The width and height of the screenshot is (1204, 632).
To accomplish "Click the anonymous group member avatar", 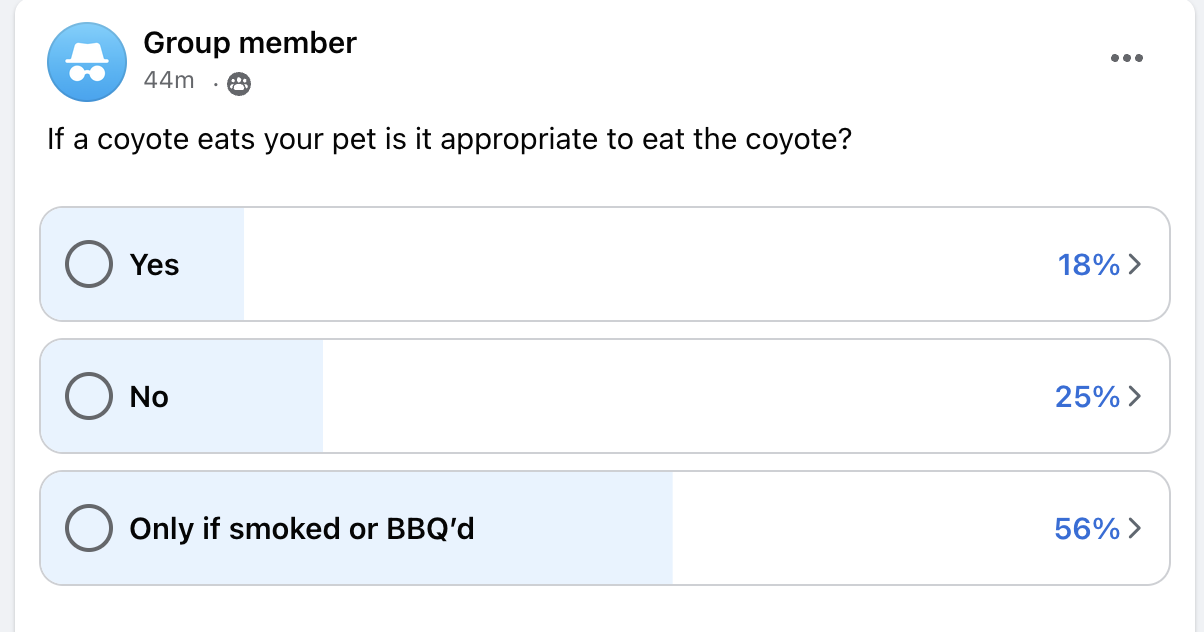I will (87, 62).
